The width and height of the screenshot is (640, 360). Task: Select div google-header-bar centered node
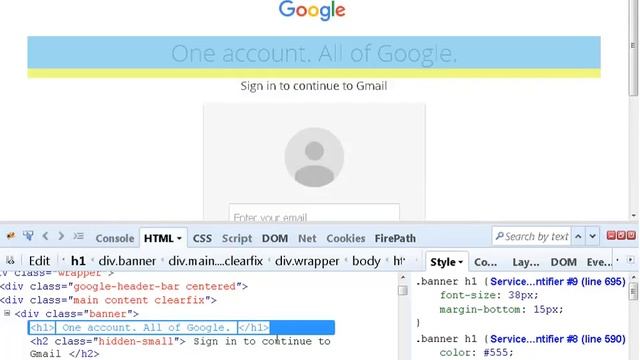click(124, 287)
